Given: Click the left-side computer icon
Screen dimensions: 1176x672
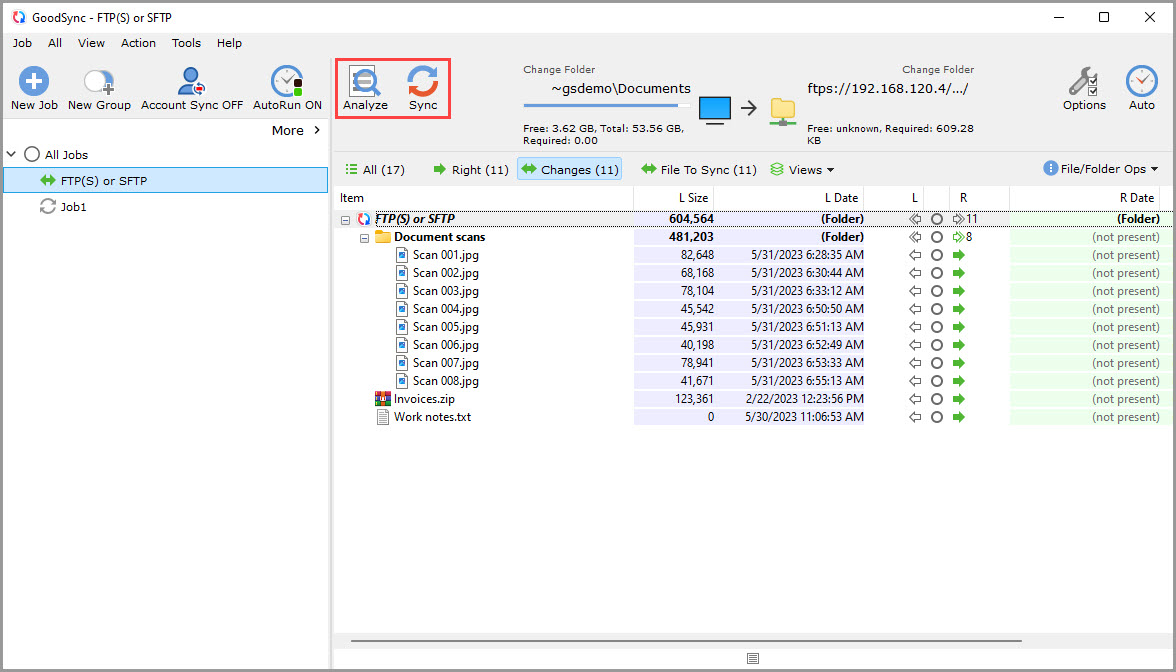Looking at the screenshot, I should click(715, 109).
